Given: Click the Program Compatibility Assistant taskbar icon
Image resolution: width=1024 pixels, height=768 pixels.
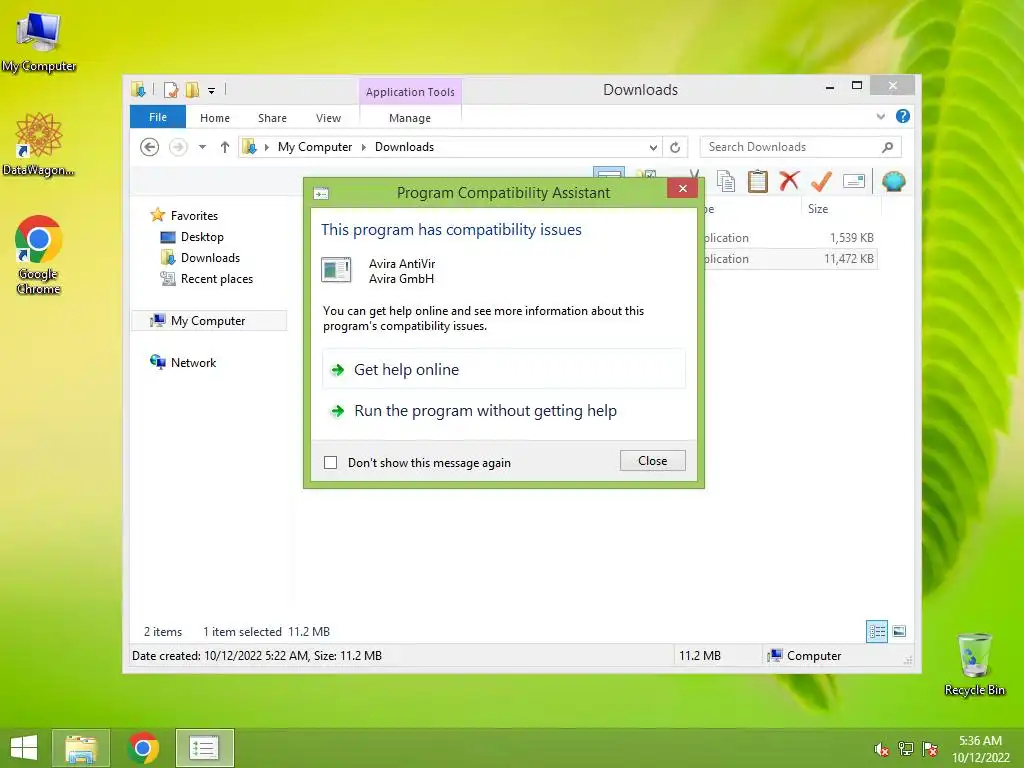Looking at the screenshot, I should (x=204, y=748).
